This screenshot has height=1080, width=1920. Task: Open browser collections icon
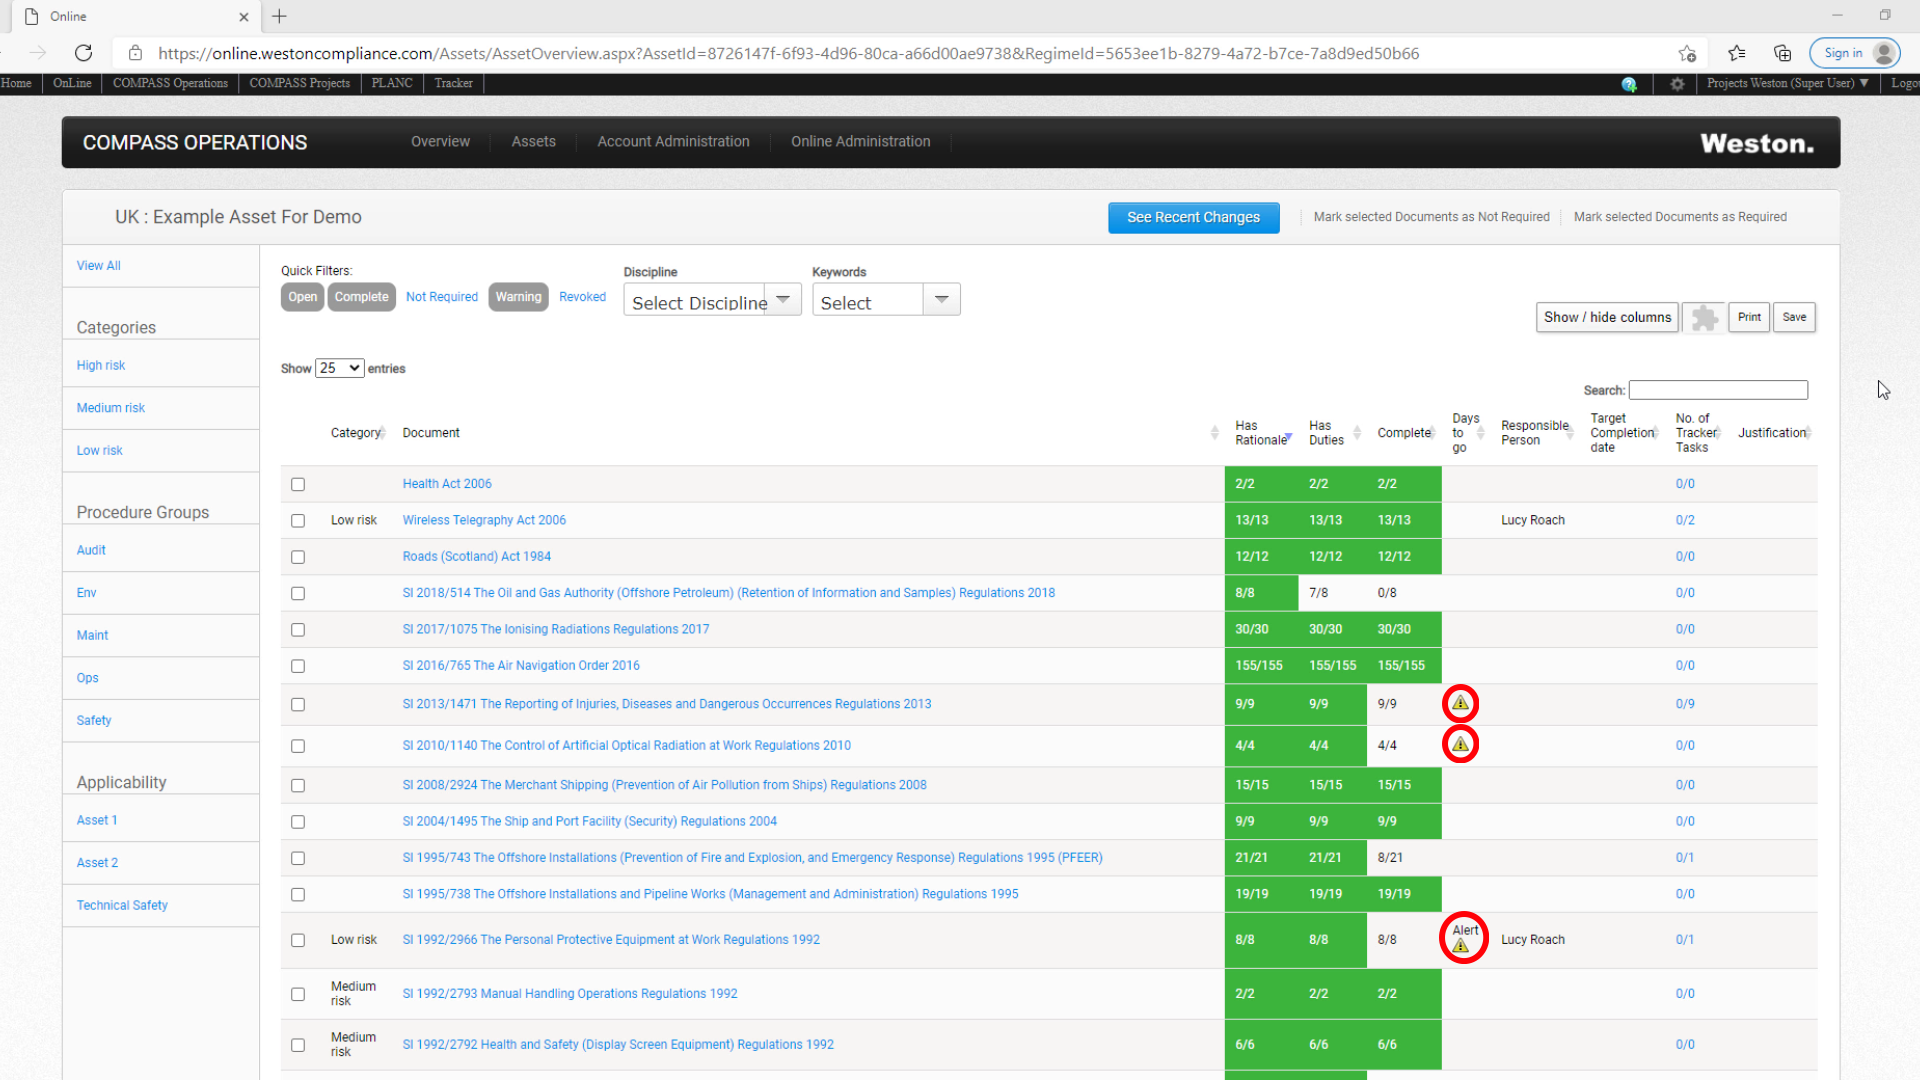1782,53
